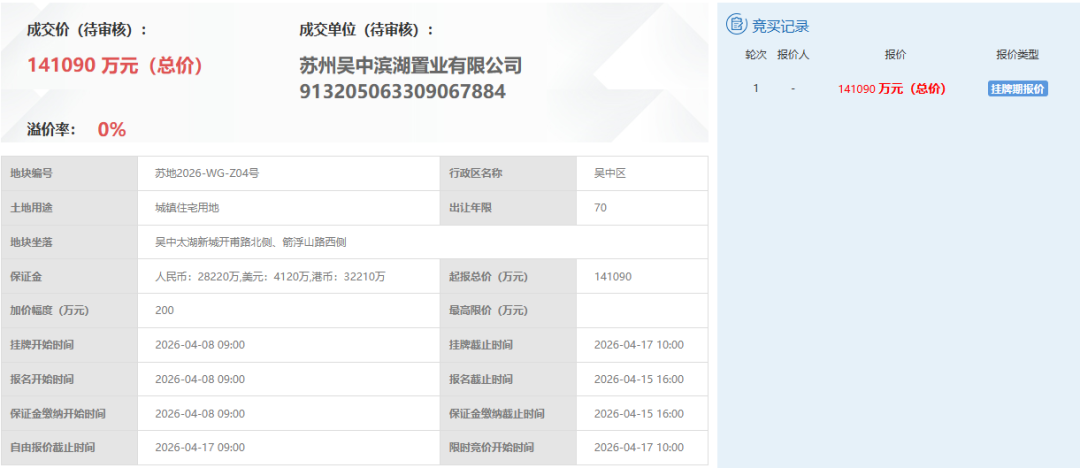Click the 挂牌截止时间 label cell
The height and width of the screenshot is (468, 1080).
[x=508, y=345]
